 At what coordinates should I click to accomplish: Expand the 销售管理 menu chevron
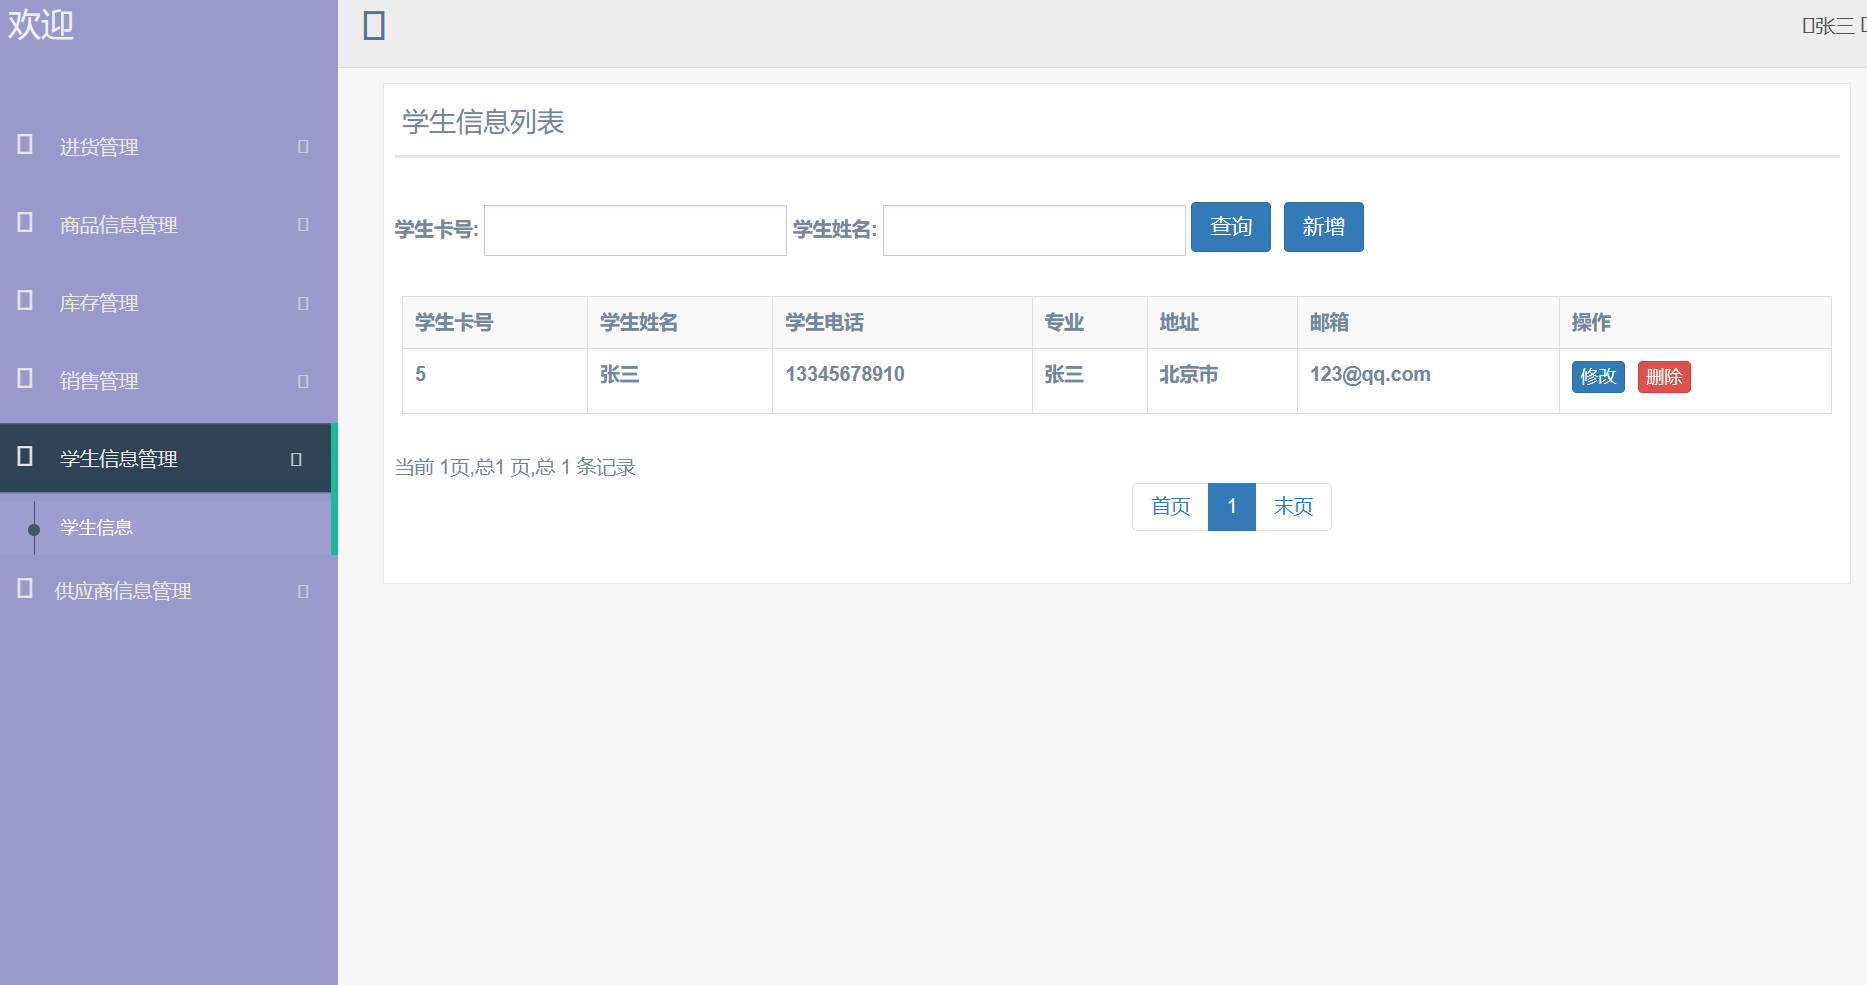302,381
